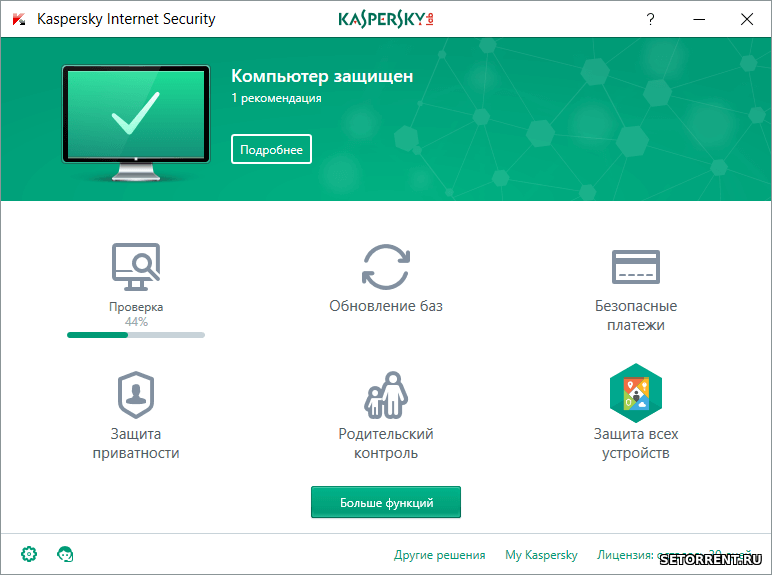
Task: Click the Проверка label
Action: pos(136,307)
